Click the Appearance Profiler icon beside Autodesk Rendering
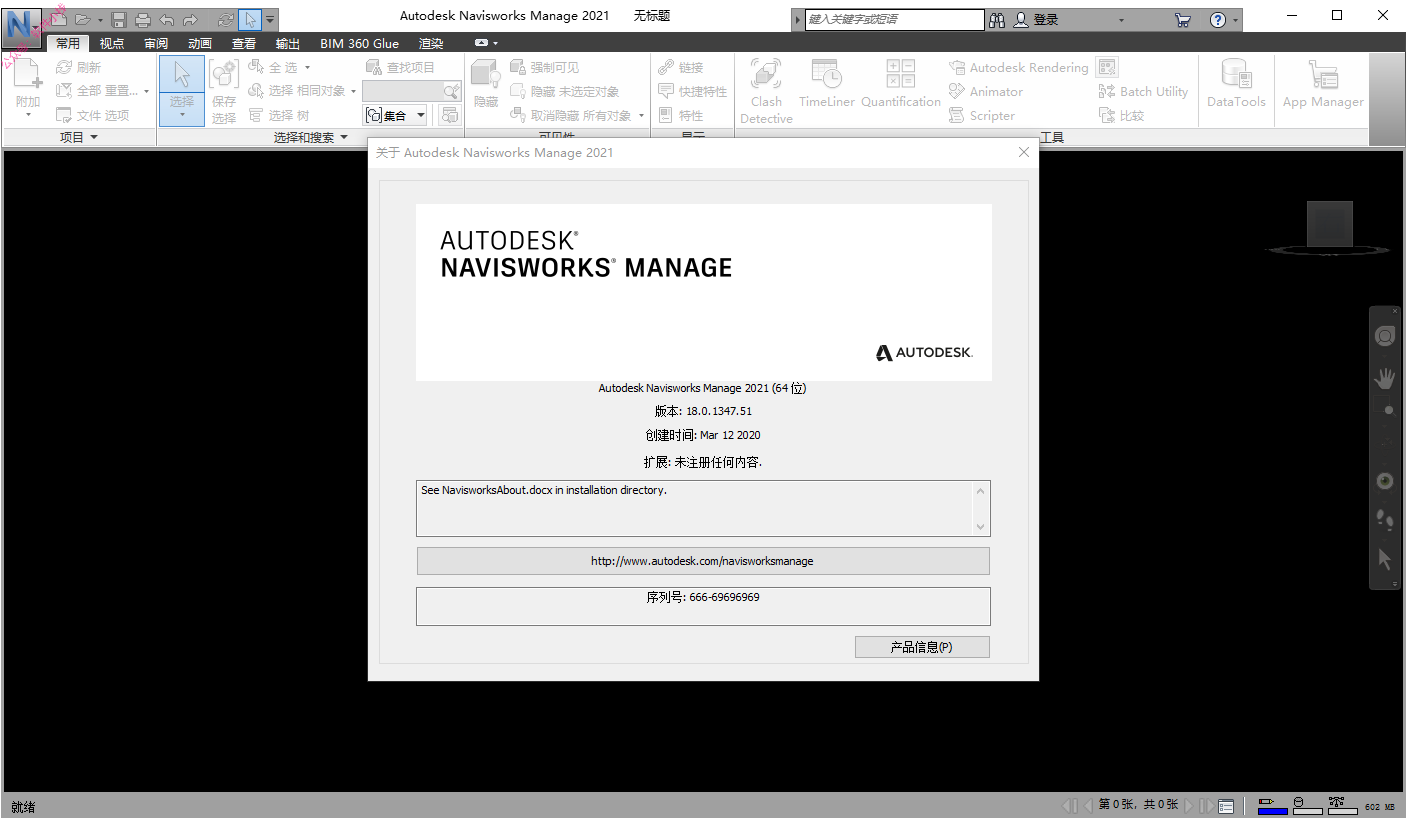The image size is (1407, 819). [1107, 67]
